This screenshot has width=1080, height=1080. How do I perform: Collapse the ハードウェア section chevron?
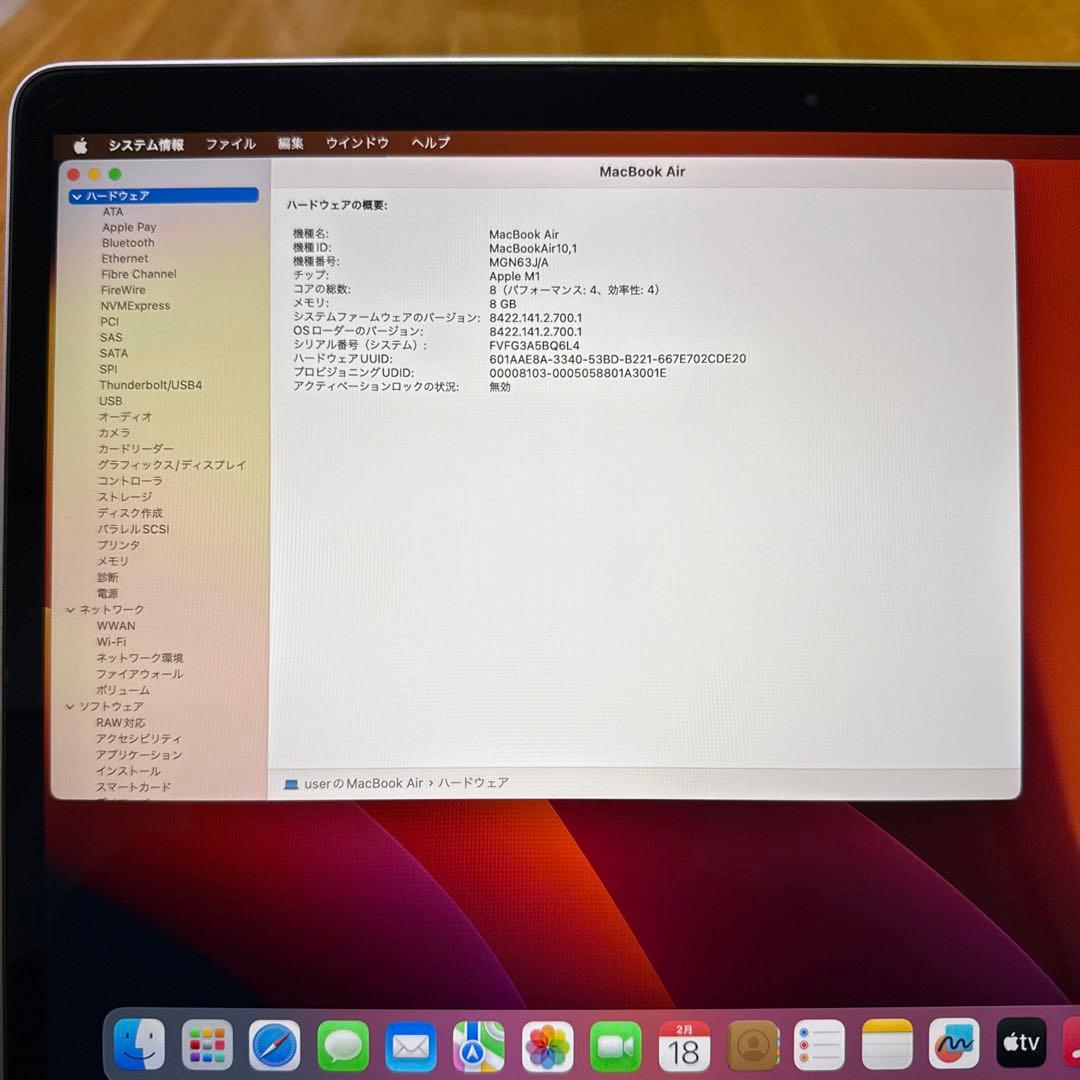click(x=76, y=197)
